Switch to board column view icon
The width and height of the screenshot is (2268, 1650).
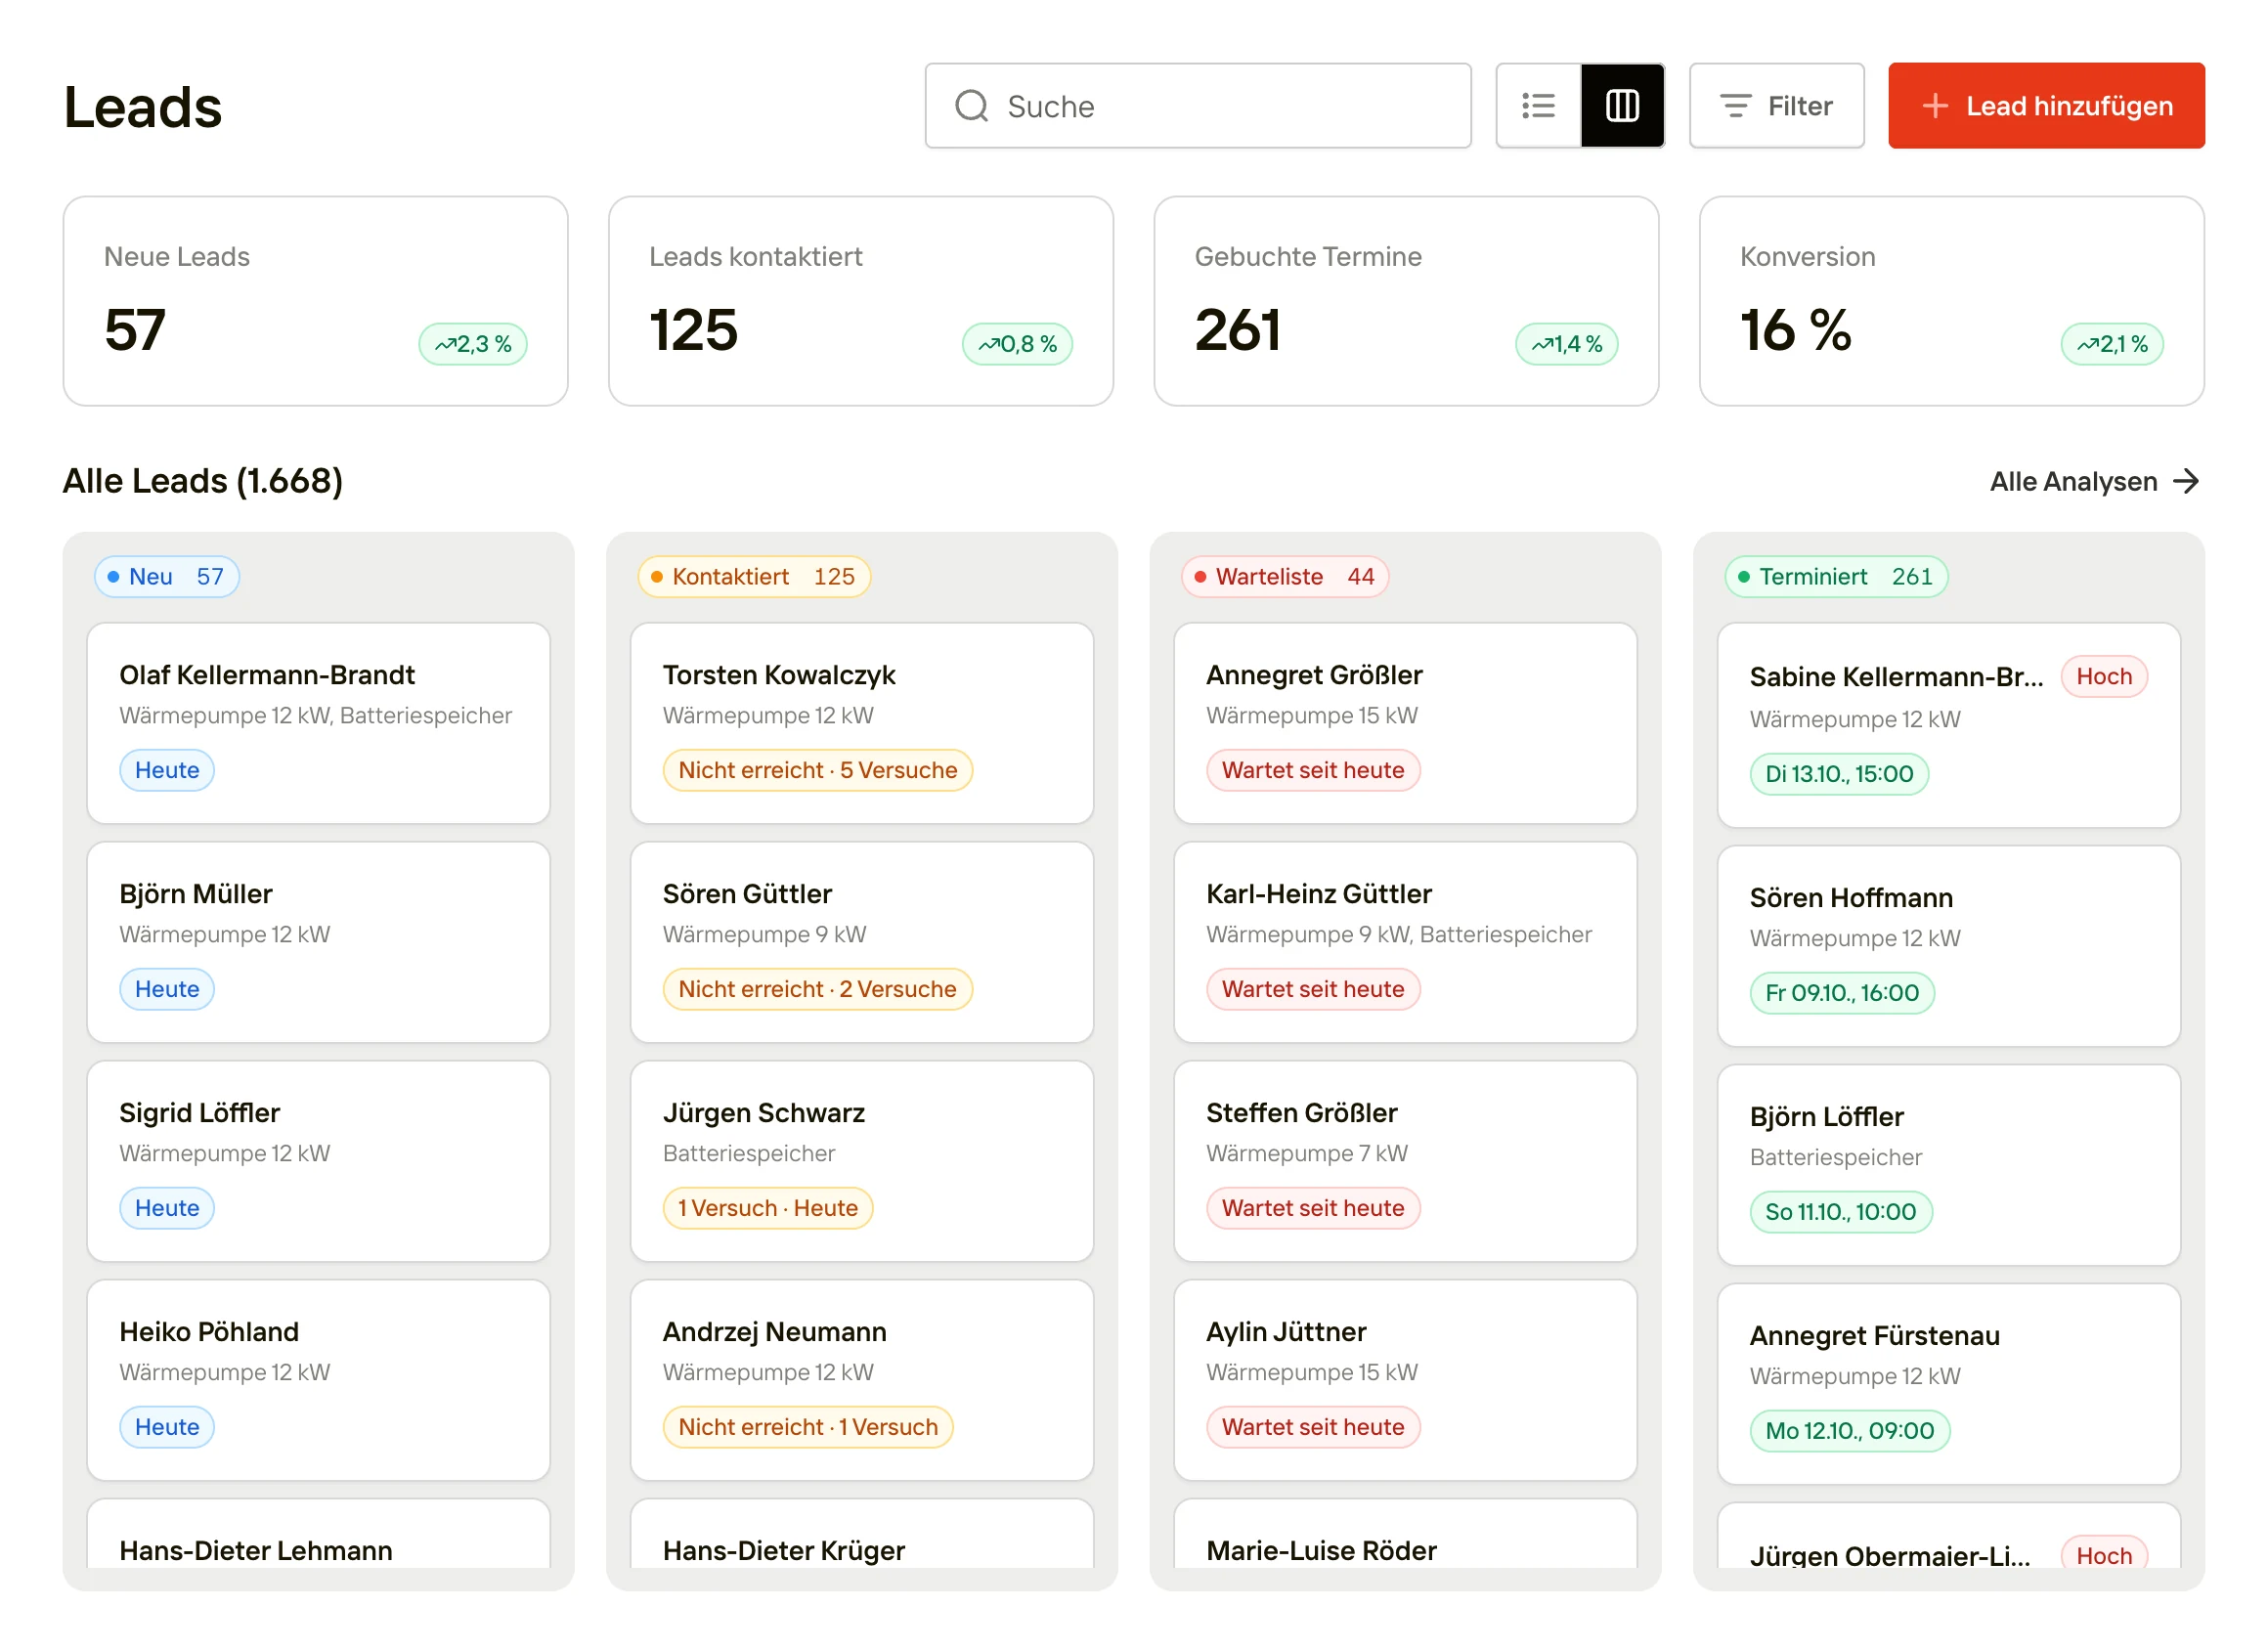[x=1622, y=106]
